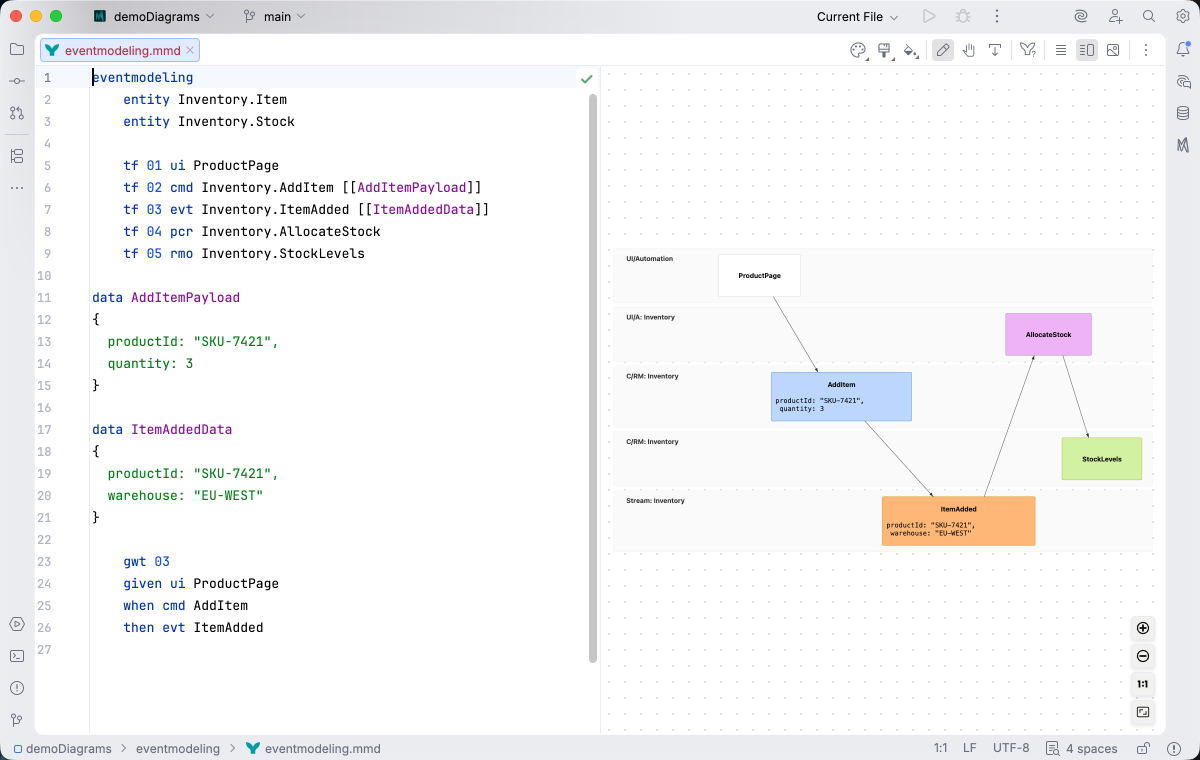The height and width of the screenshot is (760, 1200).
Task: Open the Current File run configuration dropdown
Action: coord(857,16)
